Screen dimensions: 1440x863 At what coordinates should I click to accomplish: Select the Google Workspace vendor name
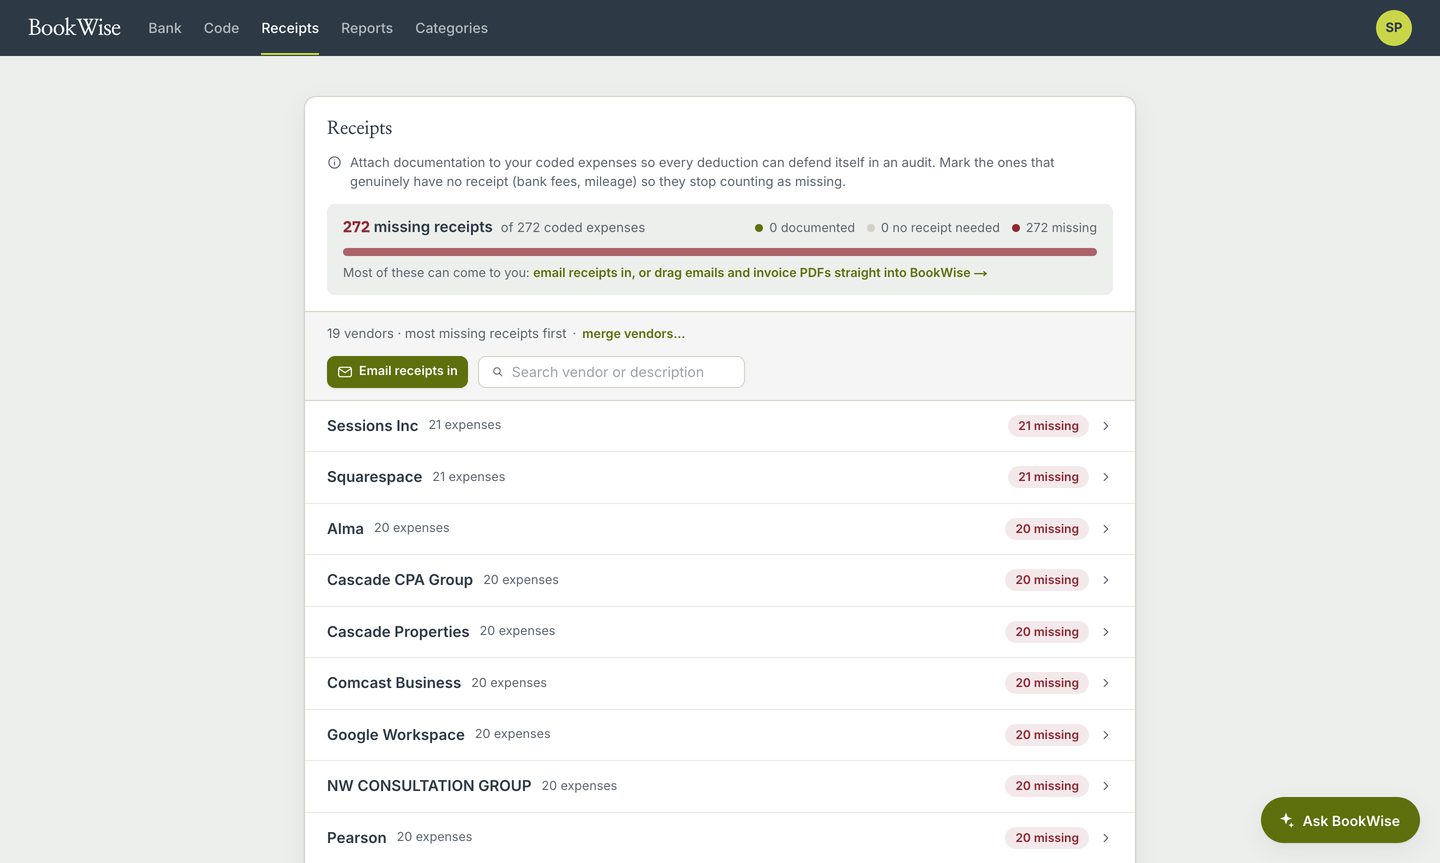[396, 735]
